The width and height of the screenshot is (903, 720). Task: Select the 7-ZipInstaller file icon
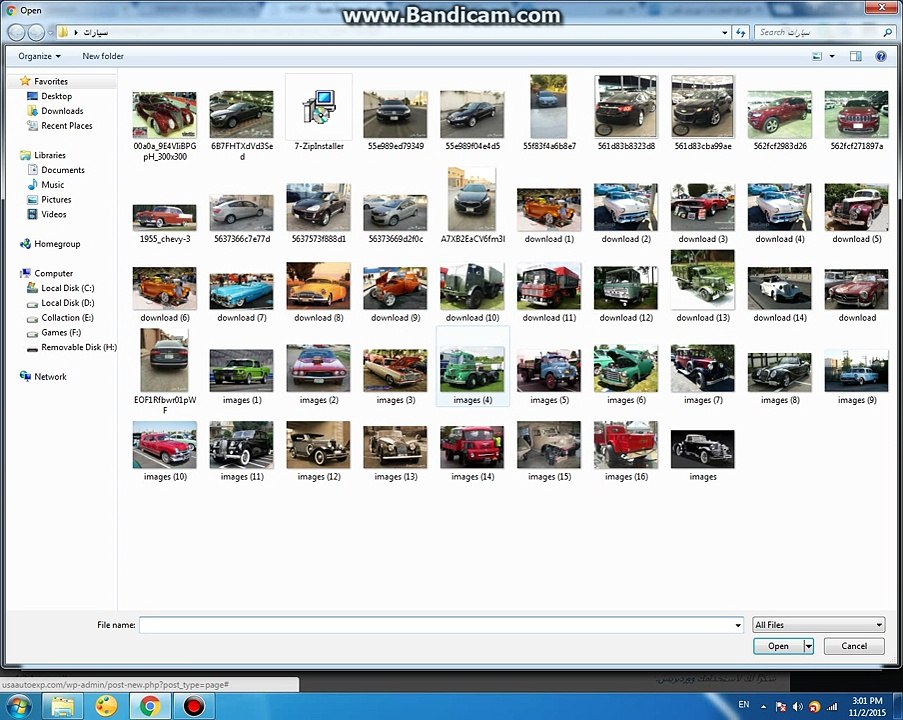(x=318, y=107)
